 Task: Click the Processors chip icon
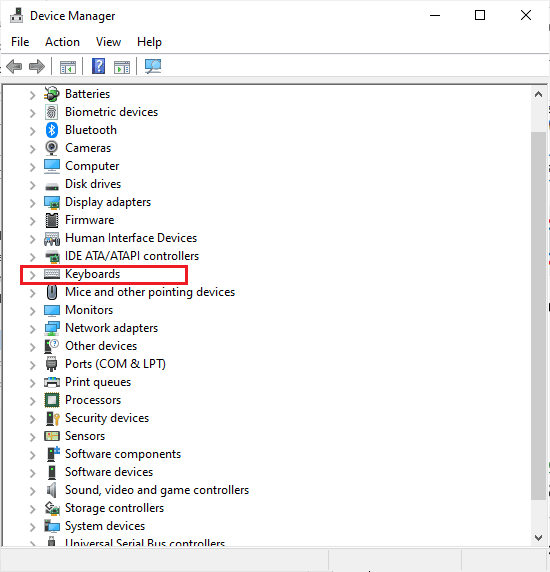point(52,400)
